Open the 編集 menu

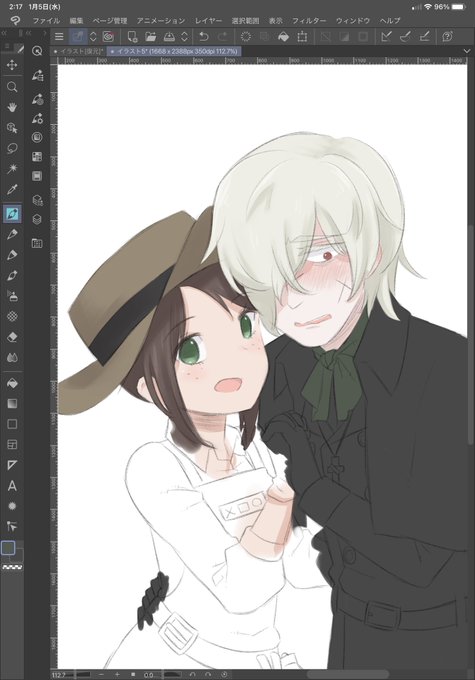click(x=76, y=20)
